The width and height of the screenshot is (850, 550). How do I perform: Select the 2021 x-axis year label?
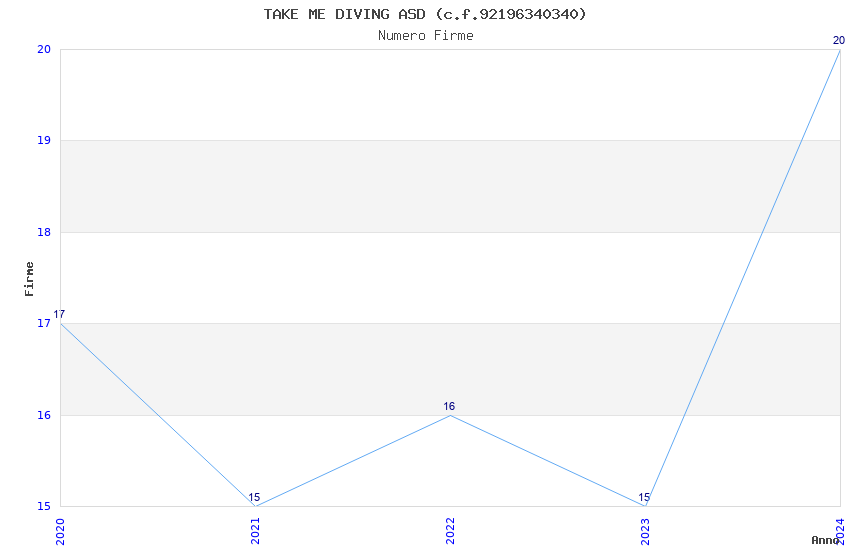pyautogui.click(x=255, y=531)
